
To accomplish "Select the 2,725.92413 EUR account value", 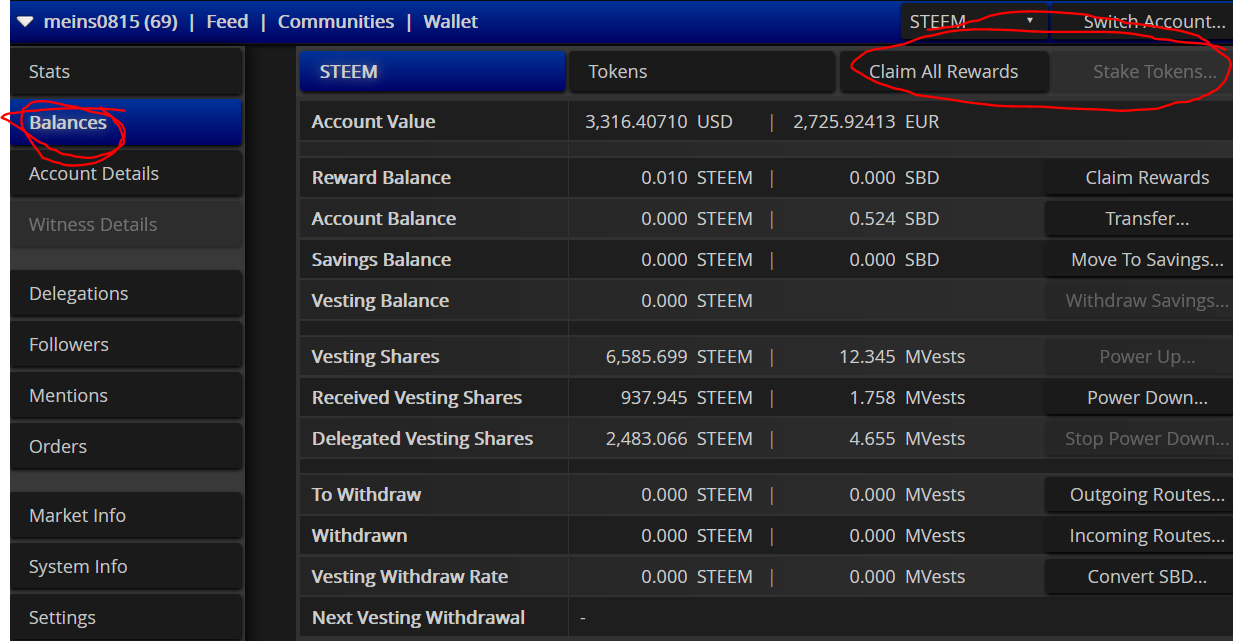I will pos(866,122).
